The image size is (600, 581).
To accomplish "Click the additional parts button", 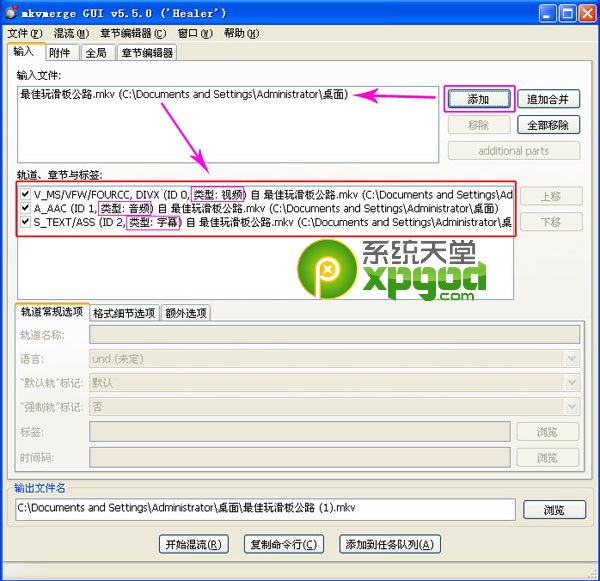I will [514, 151].
